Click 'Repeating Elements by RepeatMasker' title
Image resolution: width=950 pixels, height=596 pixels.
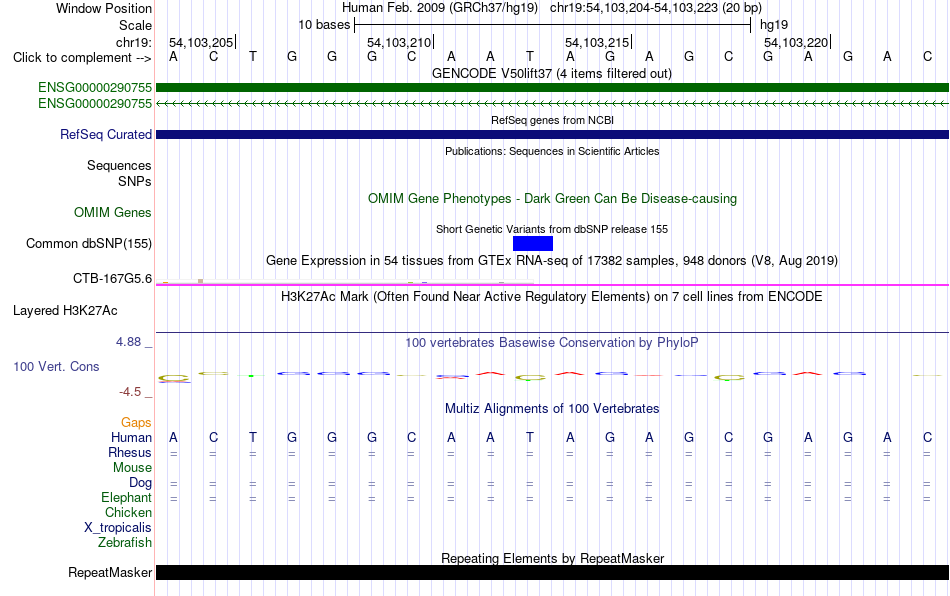coord(552,558)
